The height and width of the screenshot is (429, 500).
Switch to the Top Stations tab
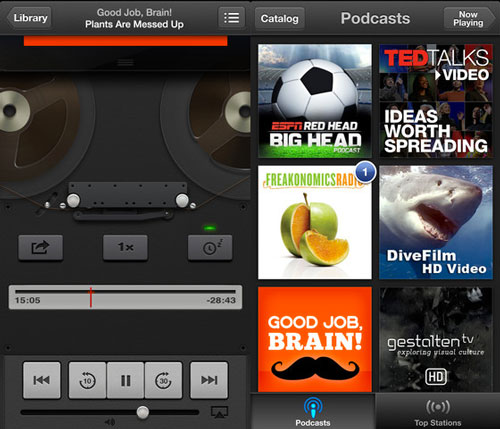(438, 411)
